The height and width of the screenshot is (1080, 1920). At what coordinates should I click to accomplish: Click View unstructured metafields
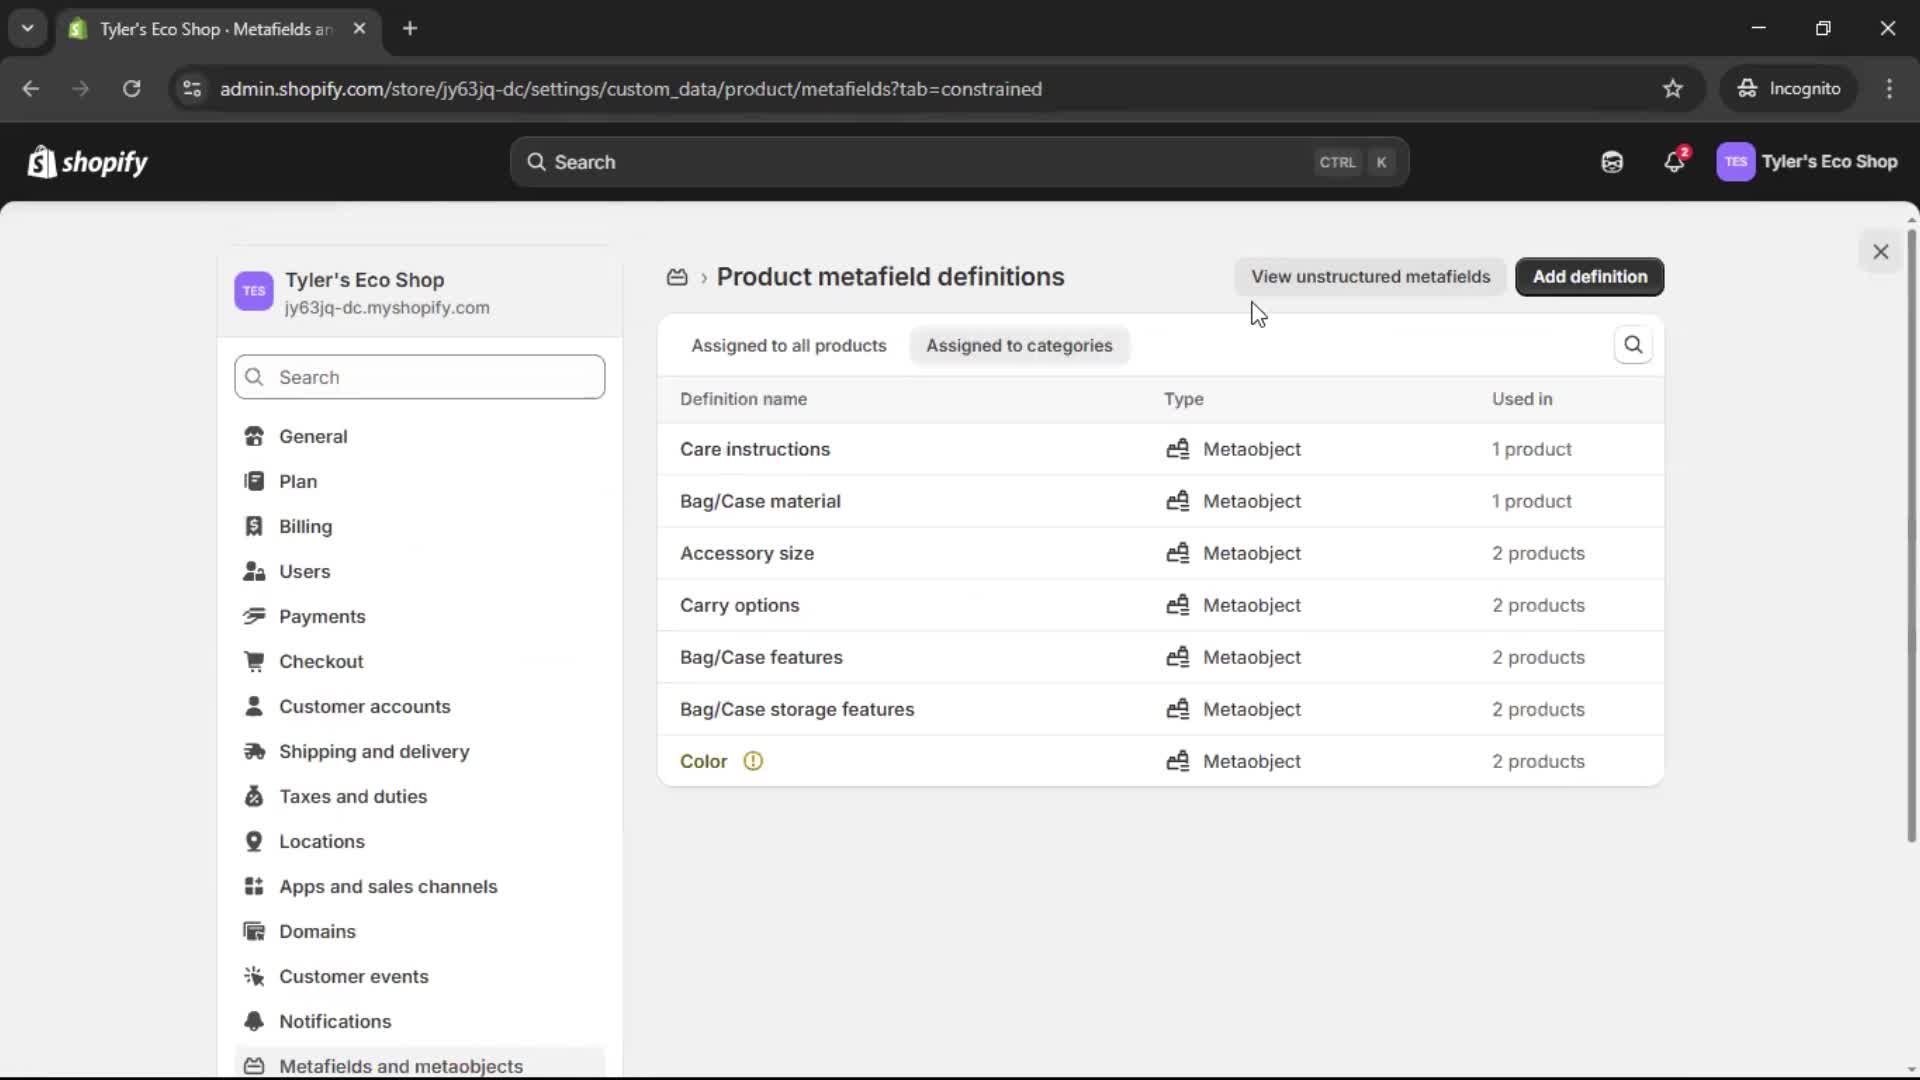coord(1370,277)
